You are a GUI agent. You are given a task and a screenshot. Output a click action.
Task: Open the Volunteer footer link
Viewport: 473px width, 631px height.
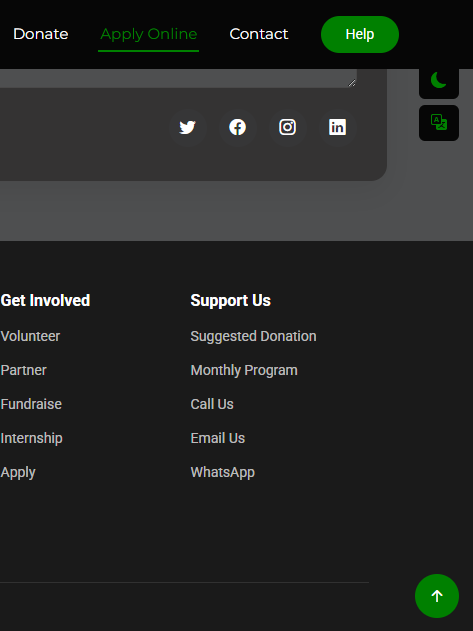pos(30,336)
